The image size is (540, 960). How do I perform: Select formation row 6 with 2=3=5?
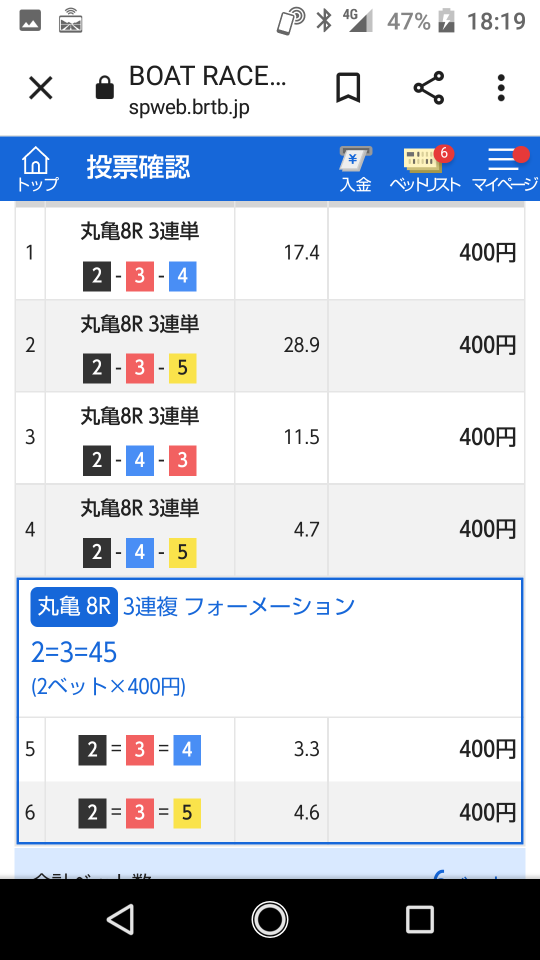(x=270, y=812)
